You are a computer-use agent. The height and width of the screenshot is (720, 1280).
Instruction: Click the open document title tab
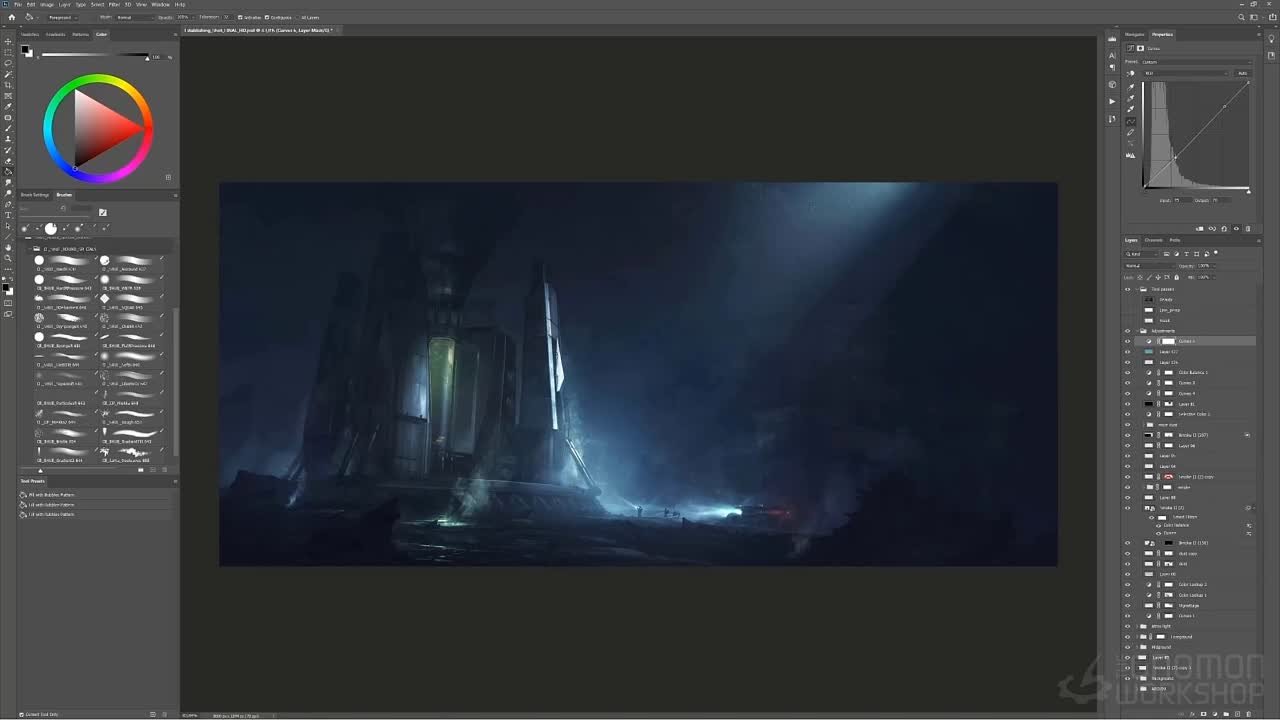(x=260, y=30)
